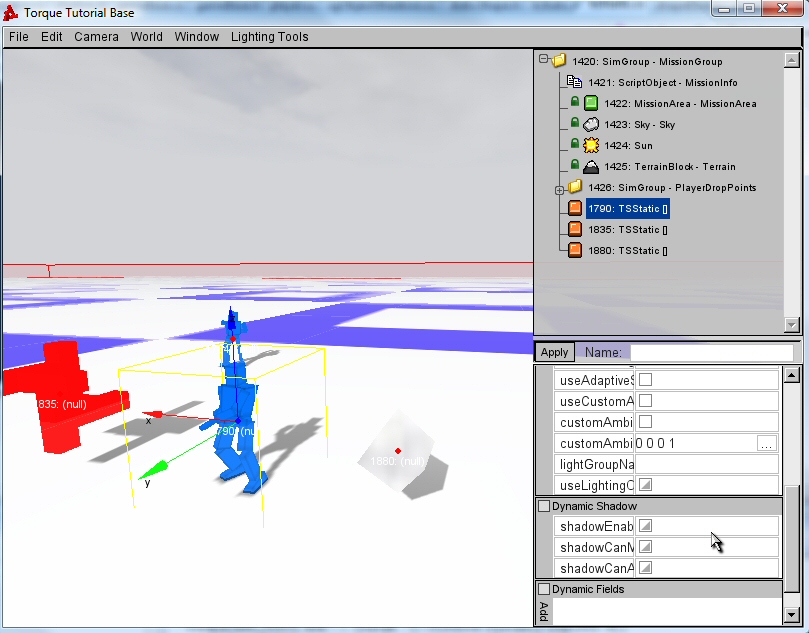Image resolution: width=809 pixels, height=633 pixels.
Task: Open the World menu
Action: tap(146, 37)
